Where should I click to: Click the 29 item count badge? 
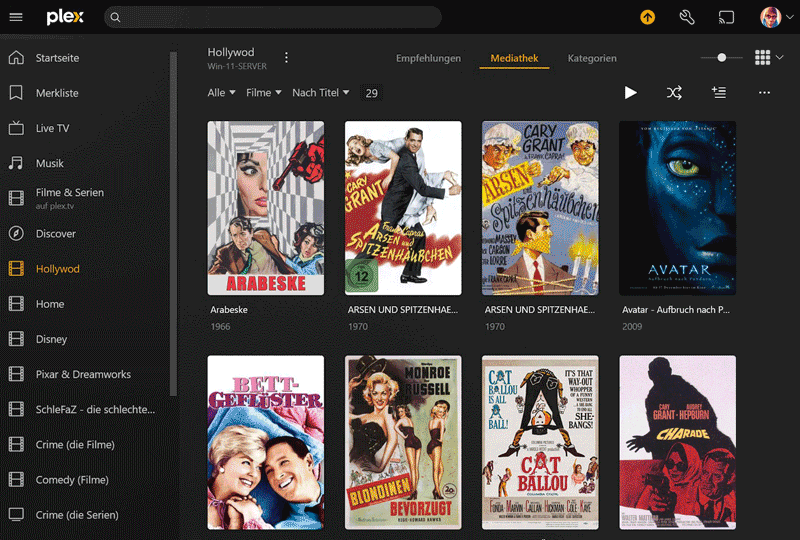click(371, 93)
